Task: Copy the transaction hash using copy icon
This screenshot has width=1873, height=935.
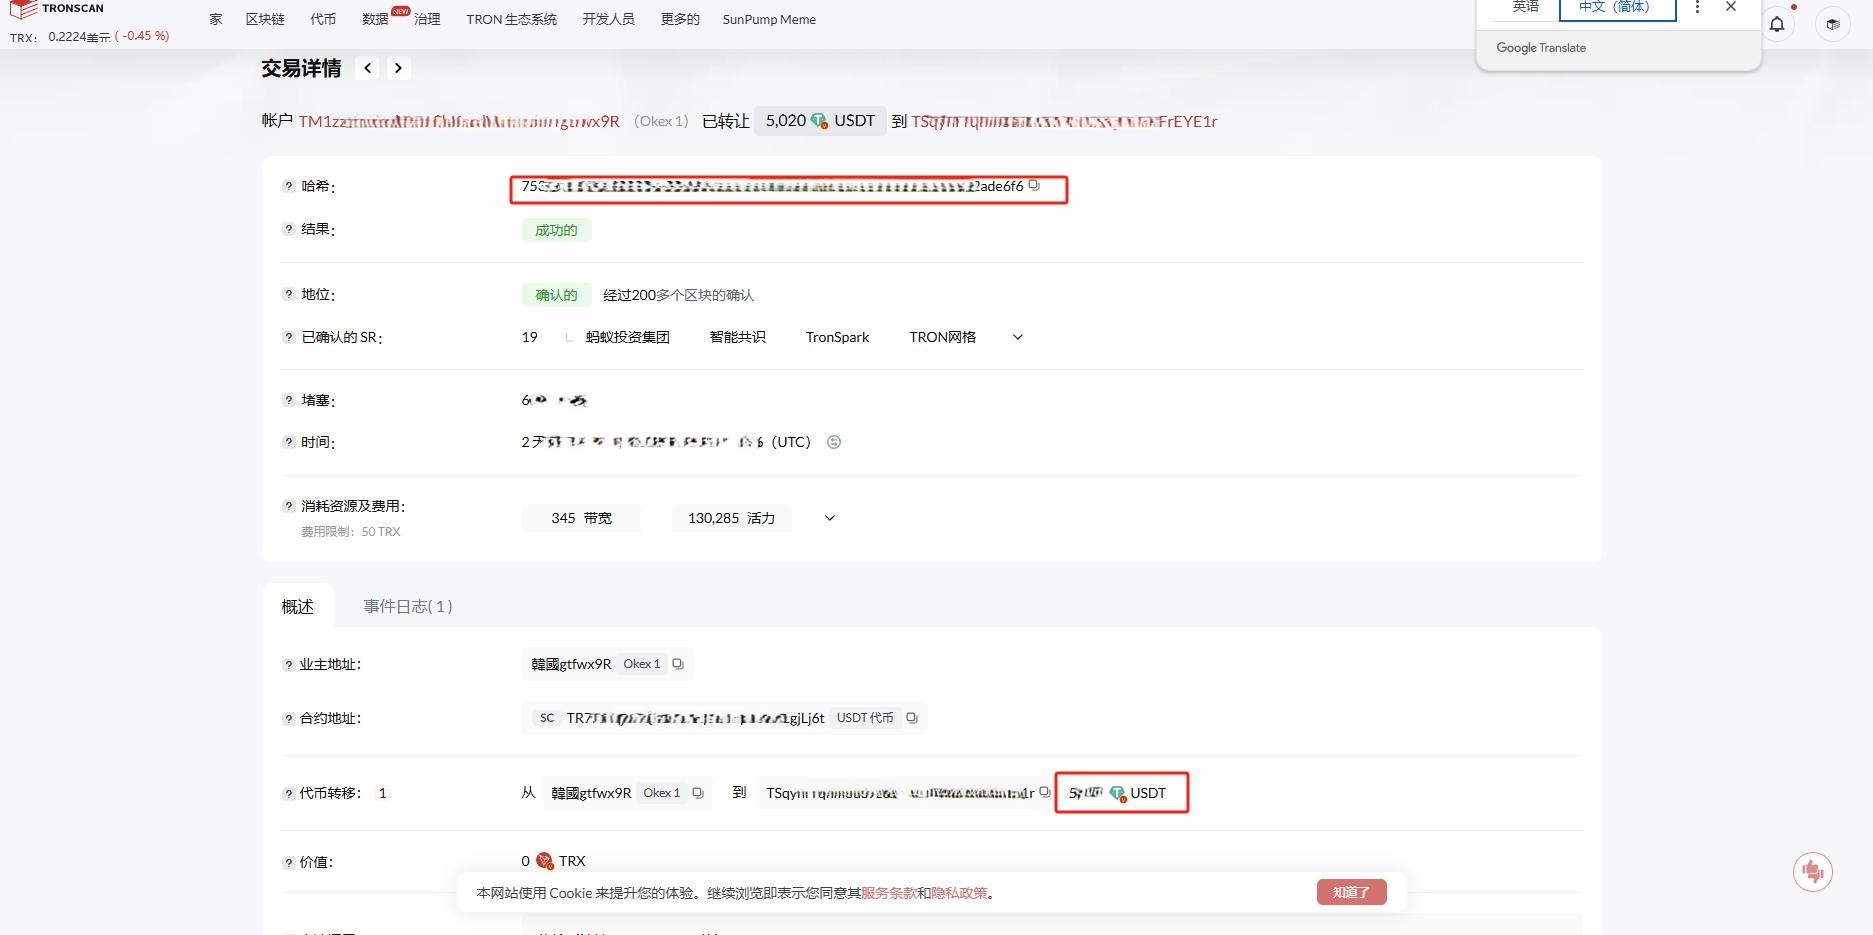Action: click(1034, 185)
